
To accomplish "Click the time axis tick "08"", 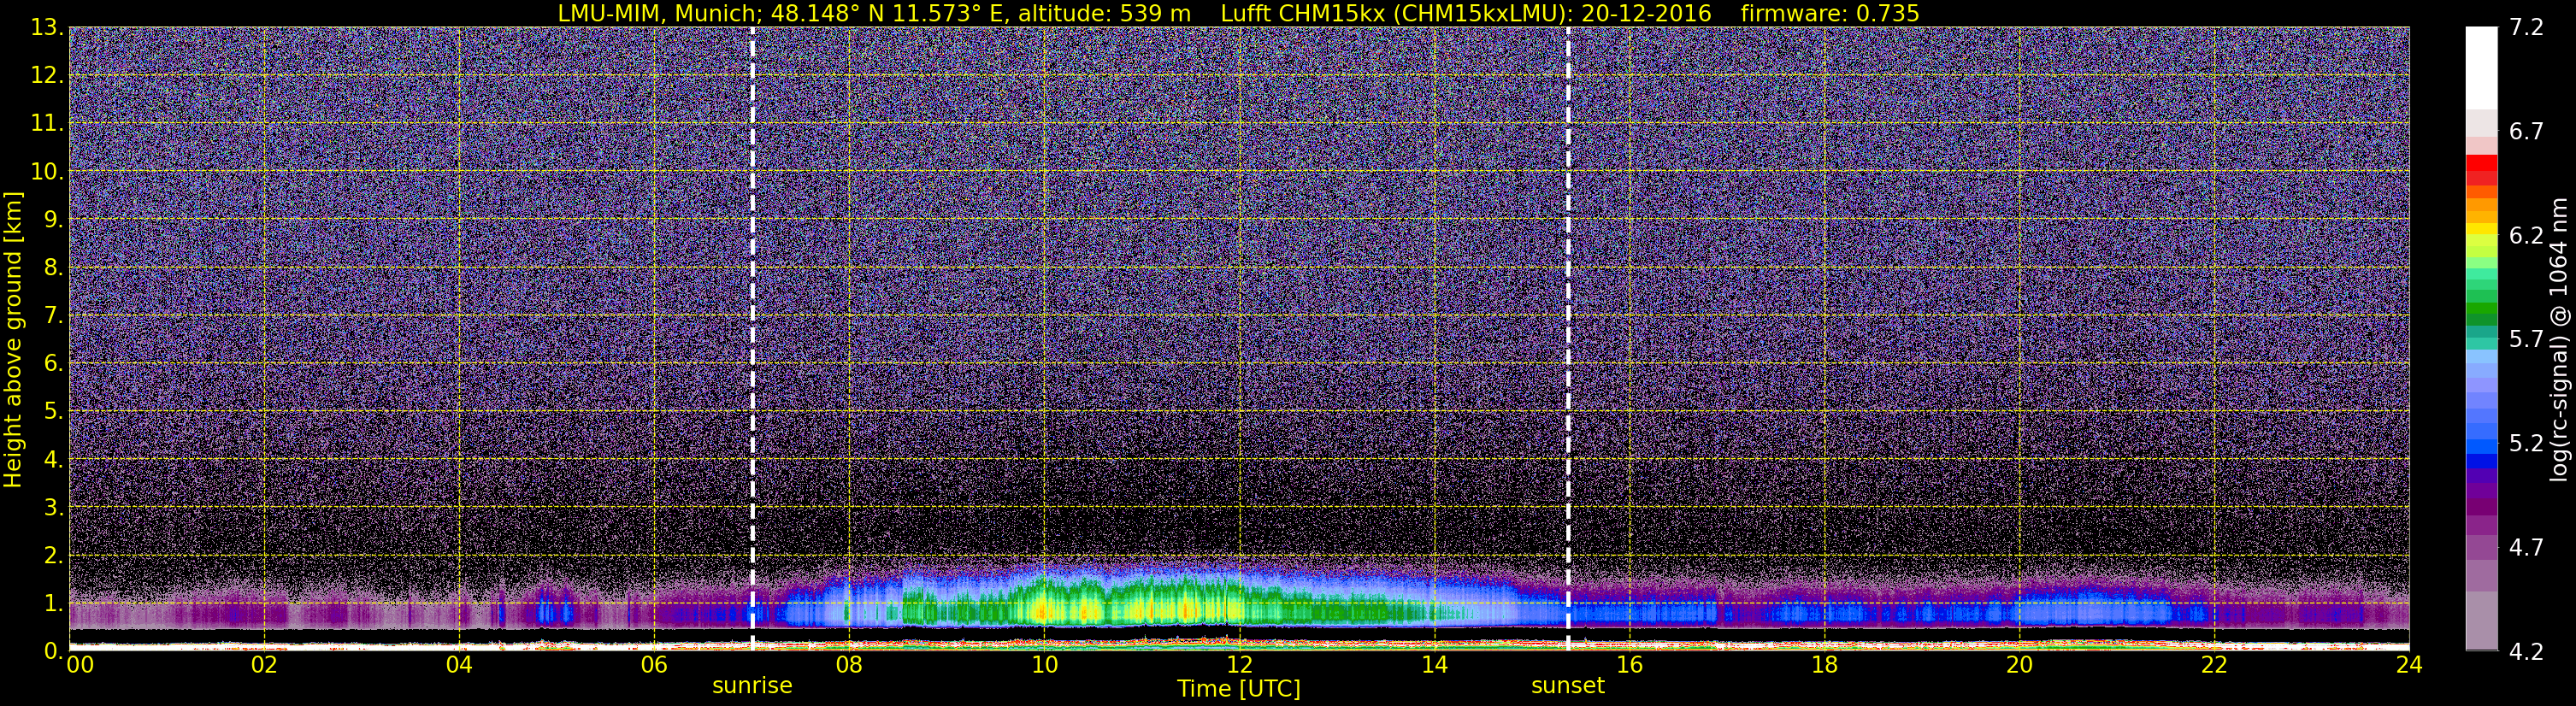I will [849, 665].
